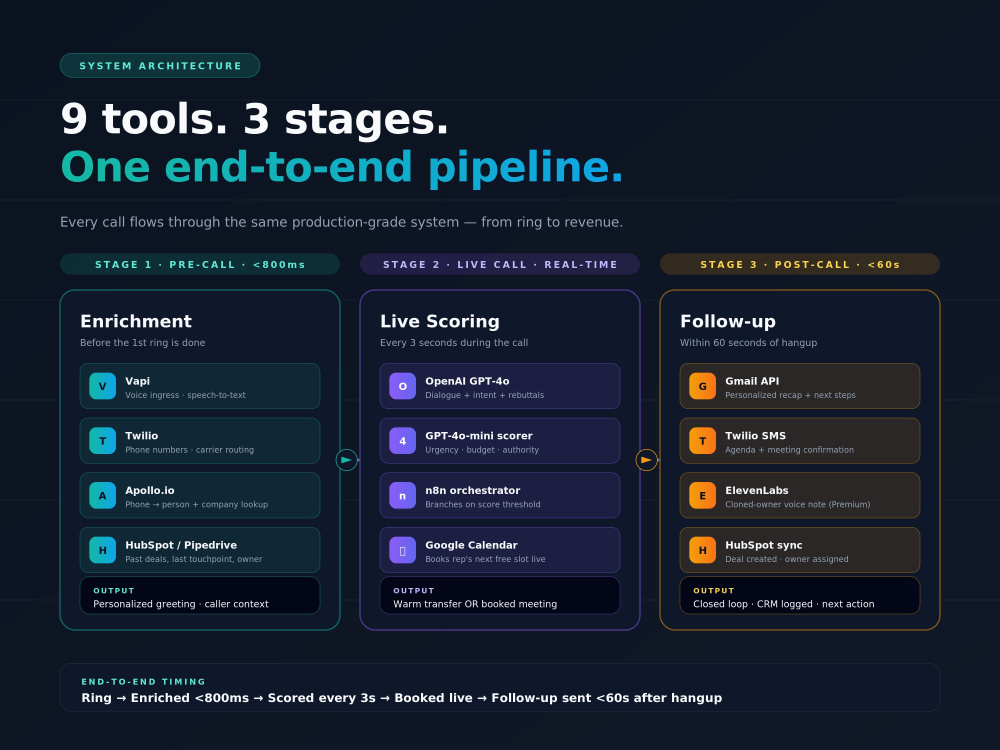The image size is (1000, 750).
Task: Click the Apollo.io 'A' icon
Action: coord(103,496)
